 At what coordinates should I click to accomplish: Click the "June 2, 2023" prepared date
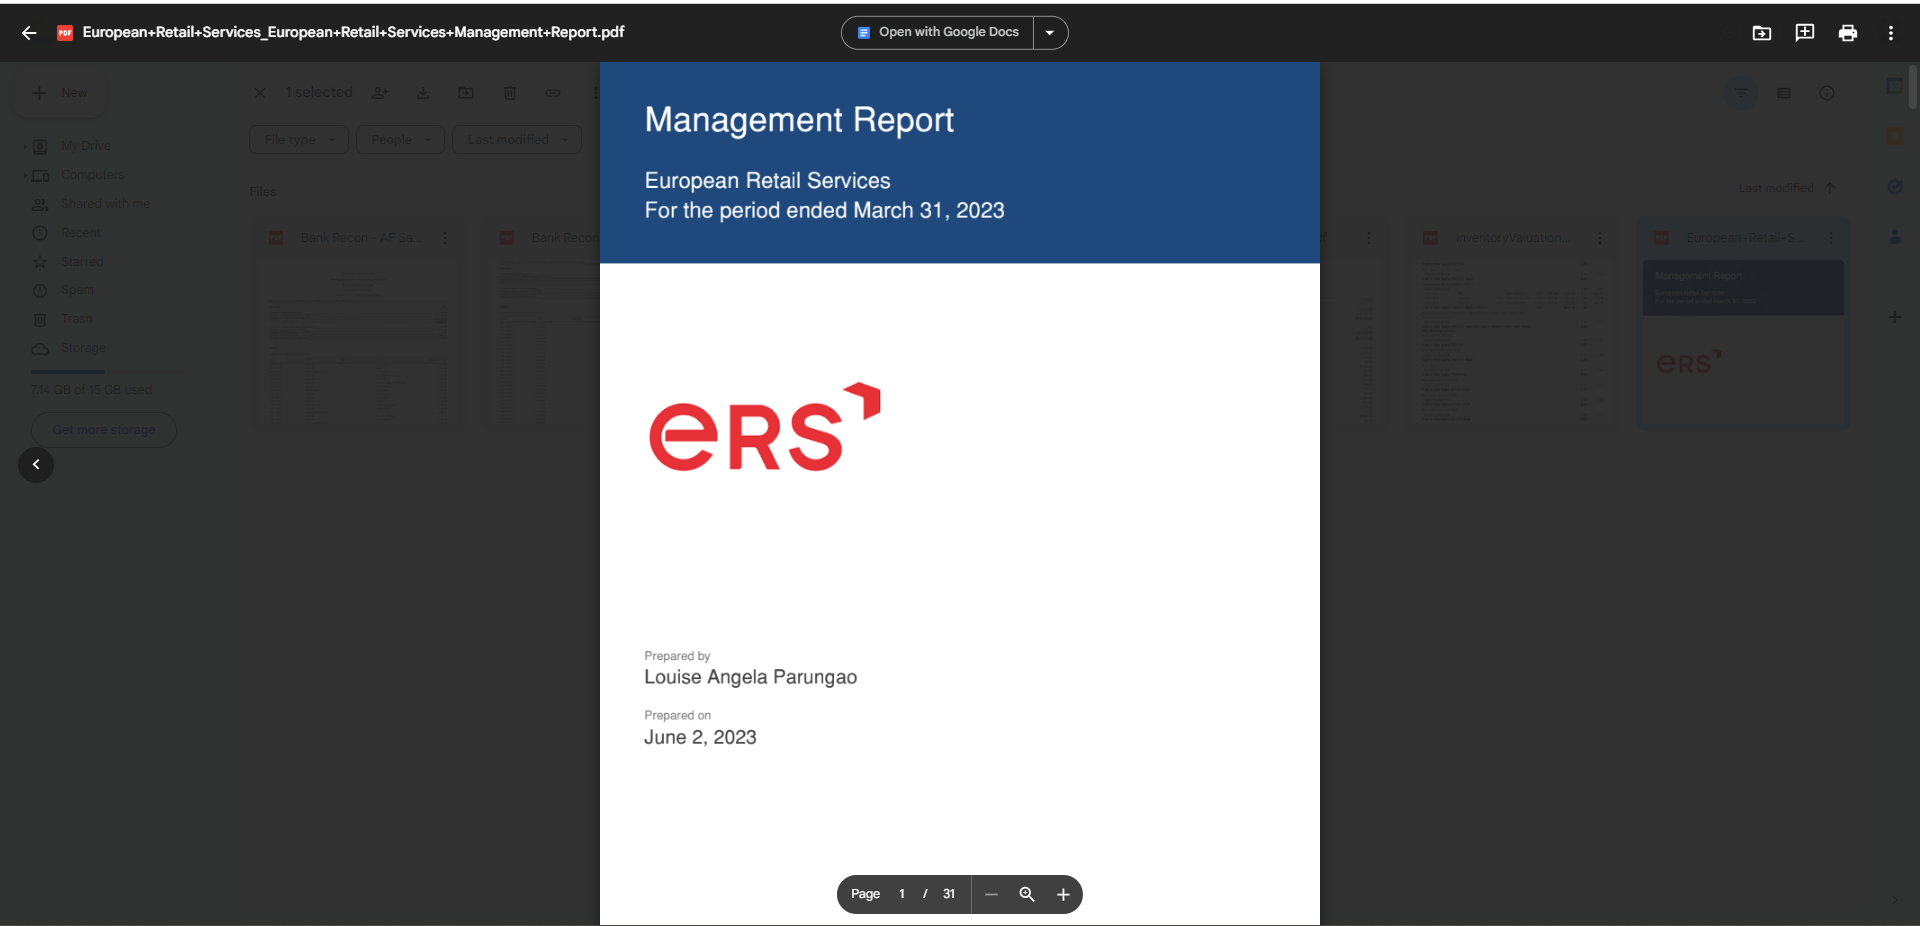pyautogui.click(x=700, y=737)
